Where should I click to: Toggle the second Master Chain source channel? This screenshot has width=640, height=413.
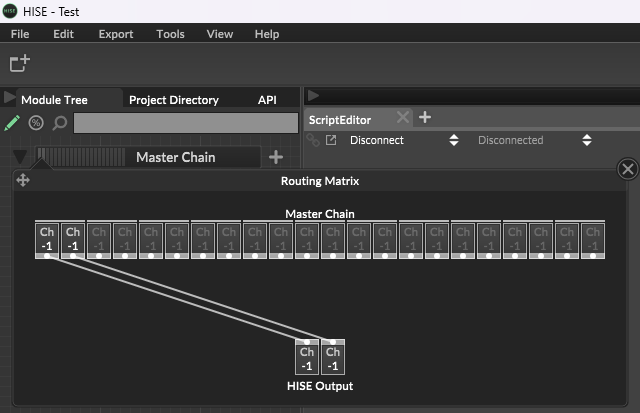pyautogui.click(x=72, y=238)
